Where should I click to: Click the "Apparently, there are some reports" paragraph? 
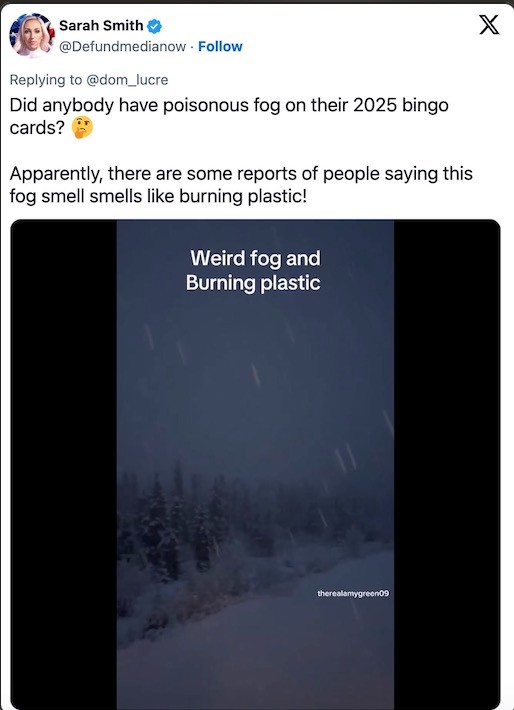tap(241, 185)
